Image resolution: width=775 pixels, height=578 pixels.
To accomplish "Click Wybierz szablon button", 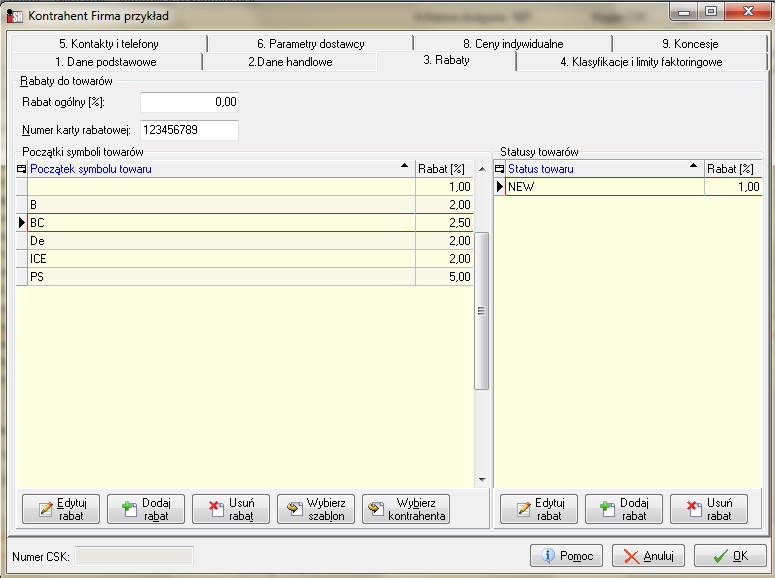I will pos(316,509).
